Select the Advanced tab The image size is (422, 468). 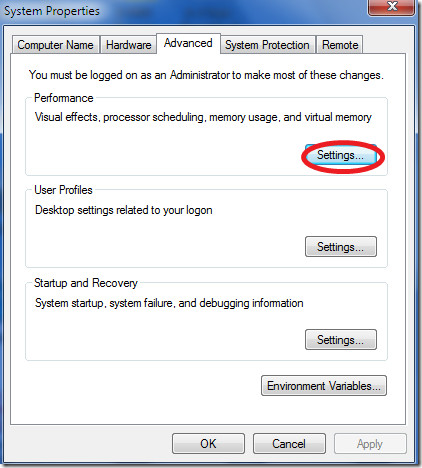click(x=188, y=43)
